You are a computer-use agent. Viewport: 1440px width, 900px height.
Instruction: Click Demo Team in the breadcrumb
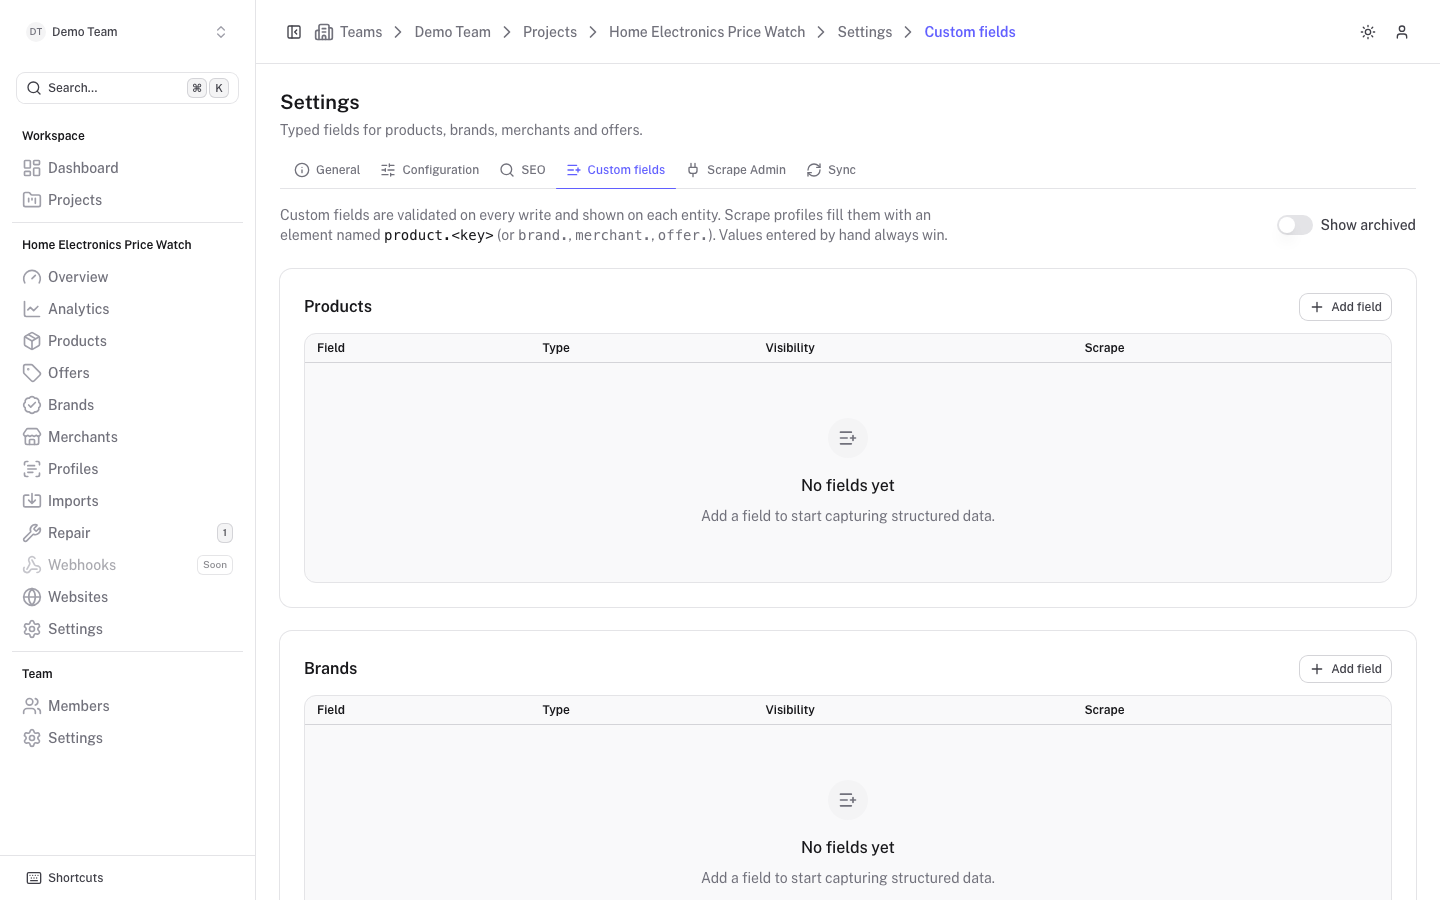tap(453, 32)
